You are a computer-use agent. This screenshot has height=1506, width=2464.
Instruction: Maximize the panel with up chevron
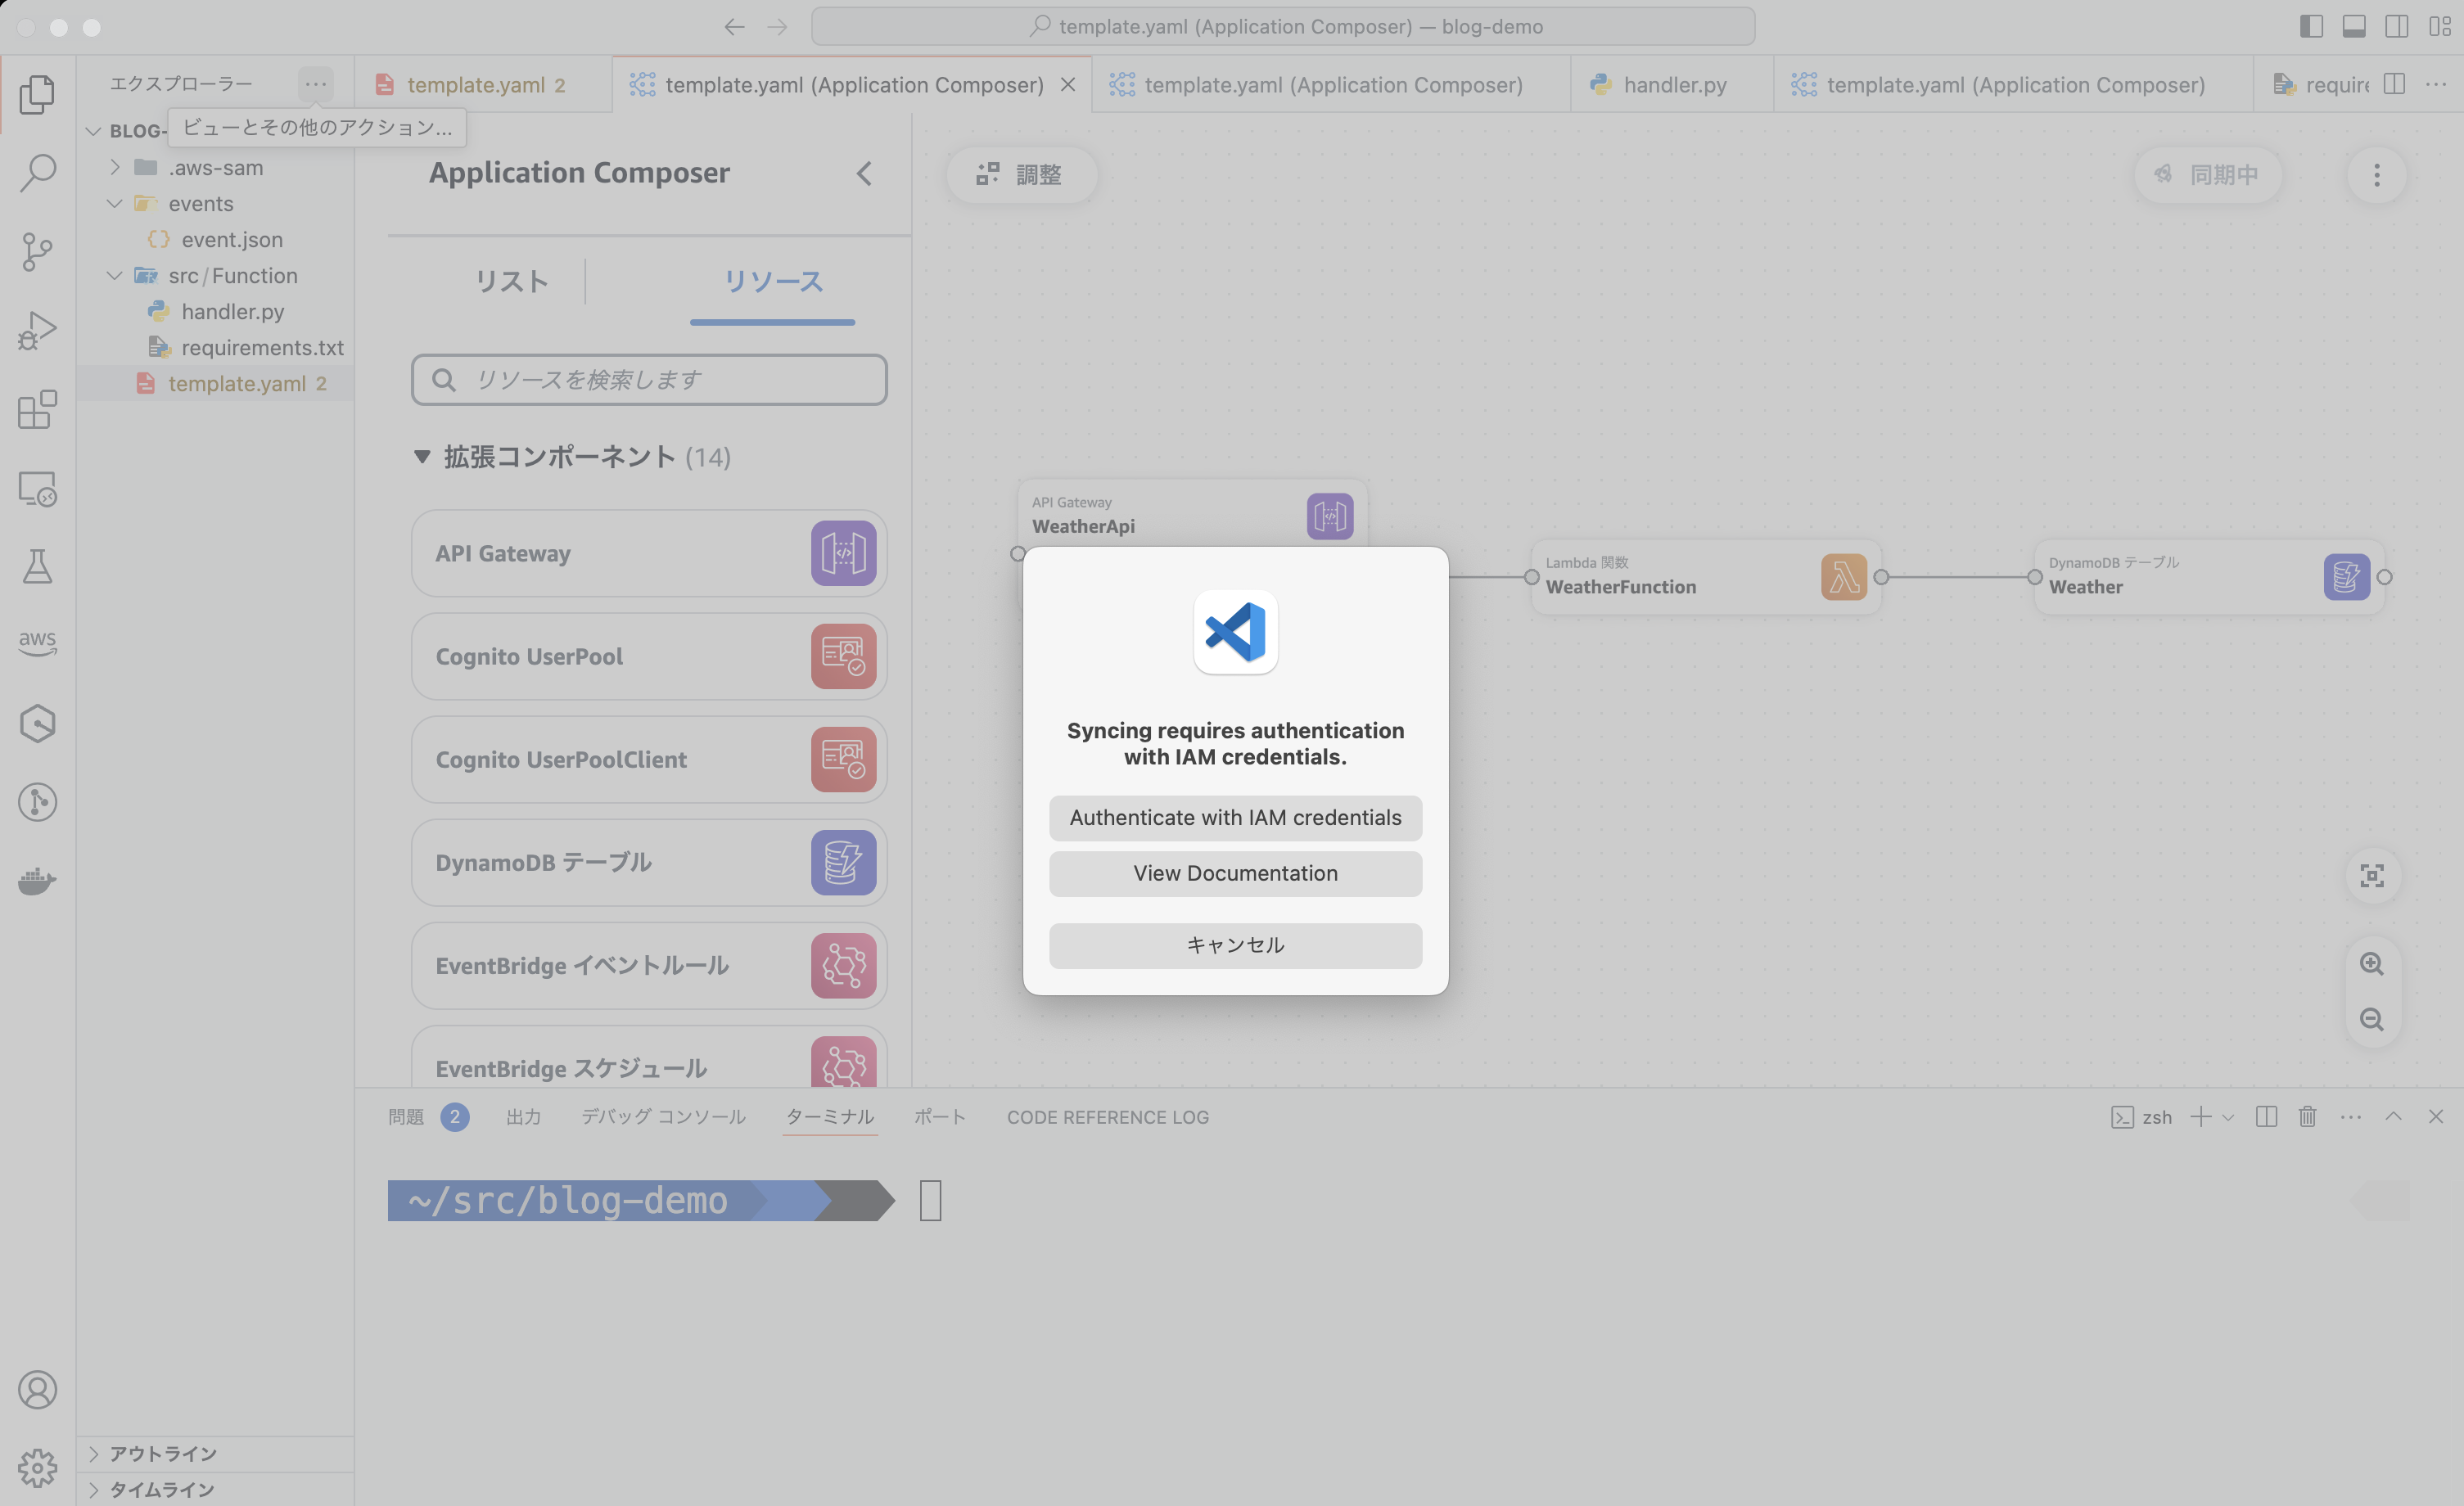[2392, 1116]
